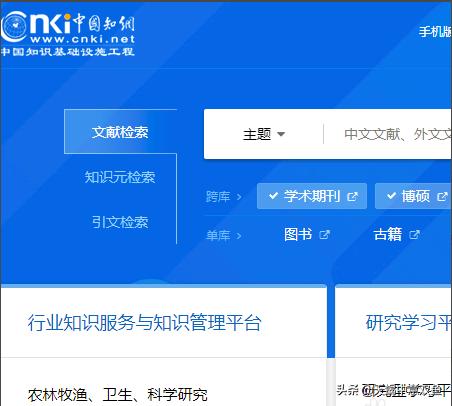
Task: Open external link icon beside 古籍
Action: pos(414,235)
